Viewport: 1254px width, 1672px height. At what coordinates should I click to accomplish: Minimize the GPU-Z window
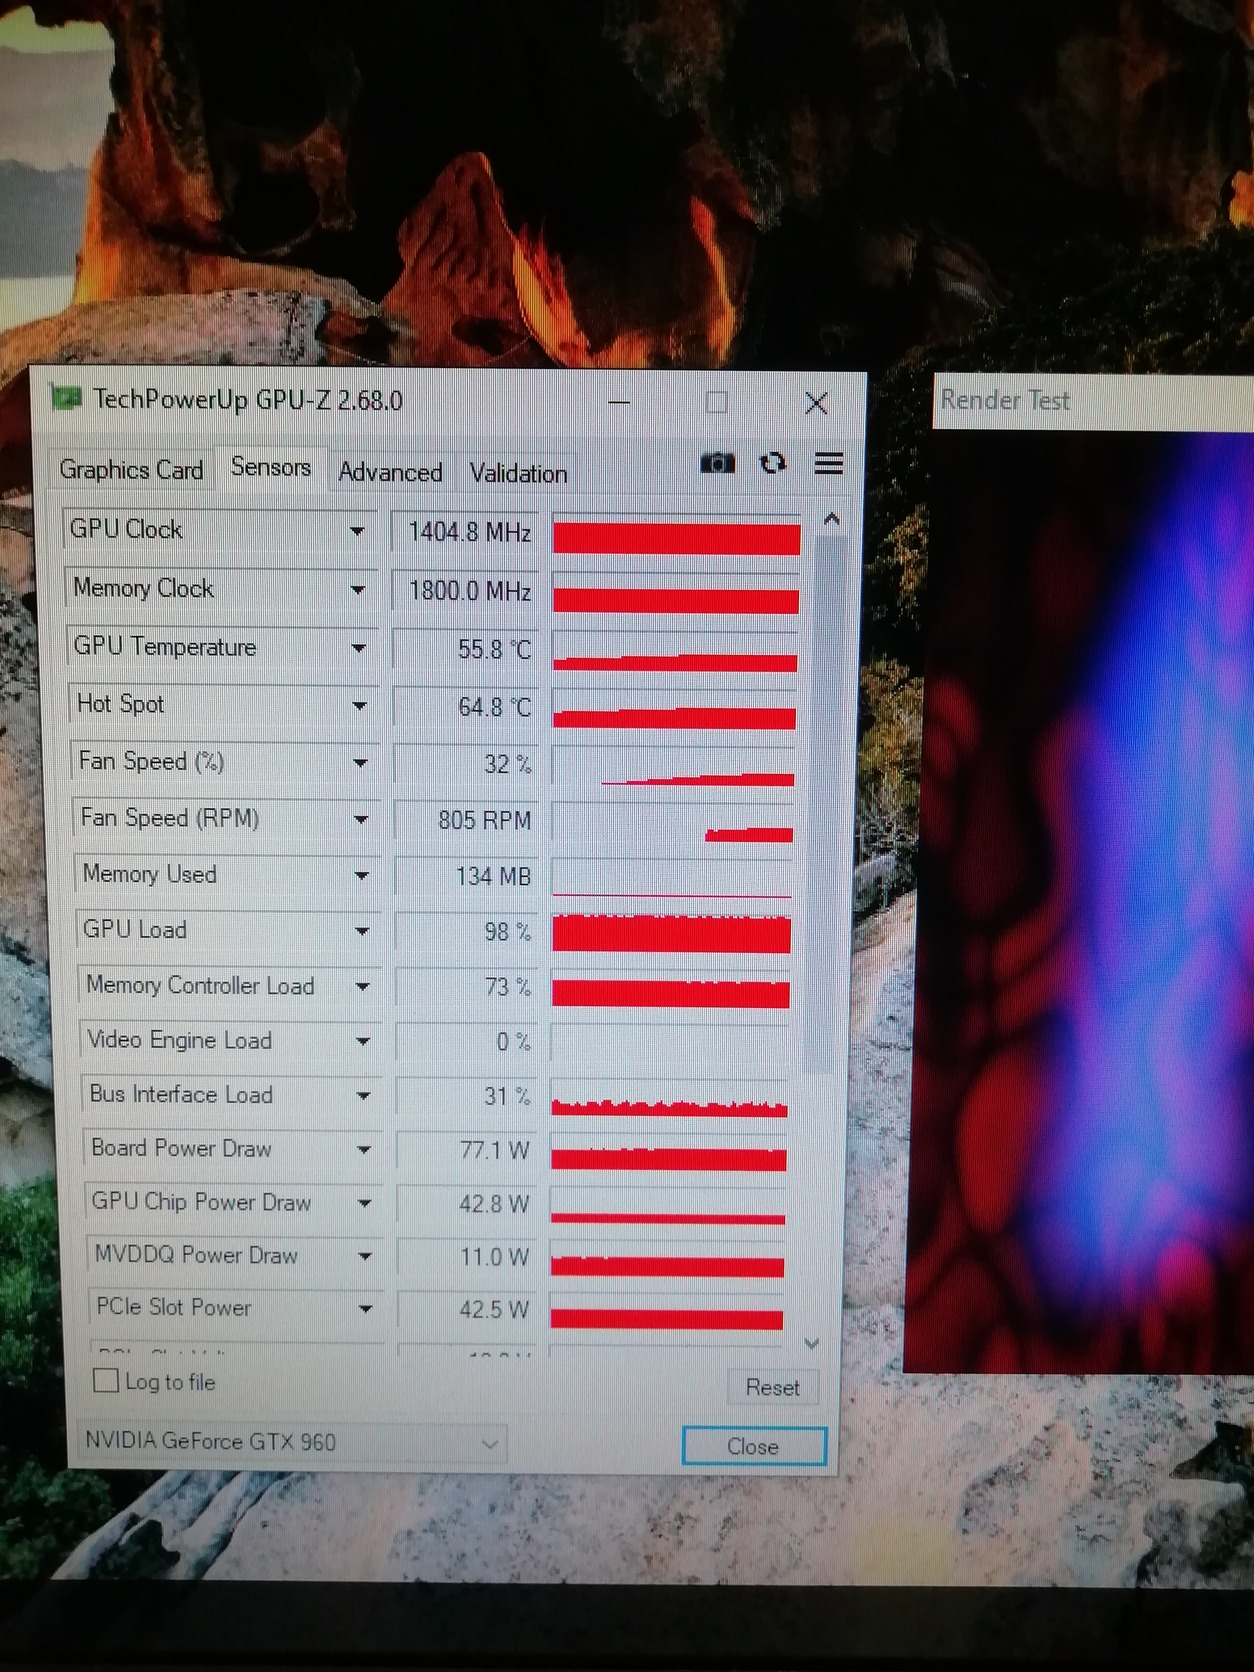pos(619,403)
